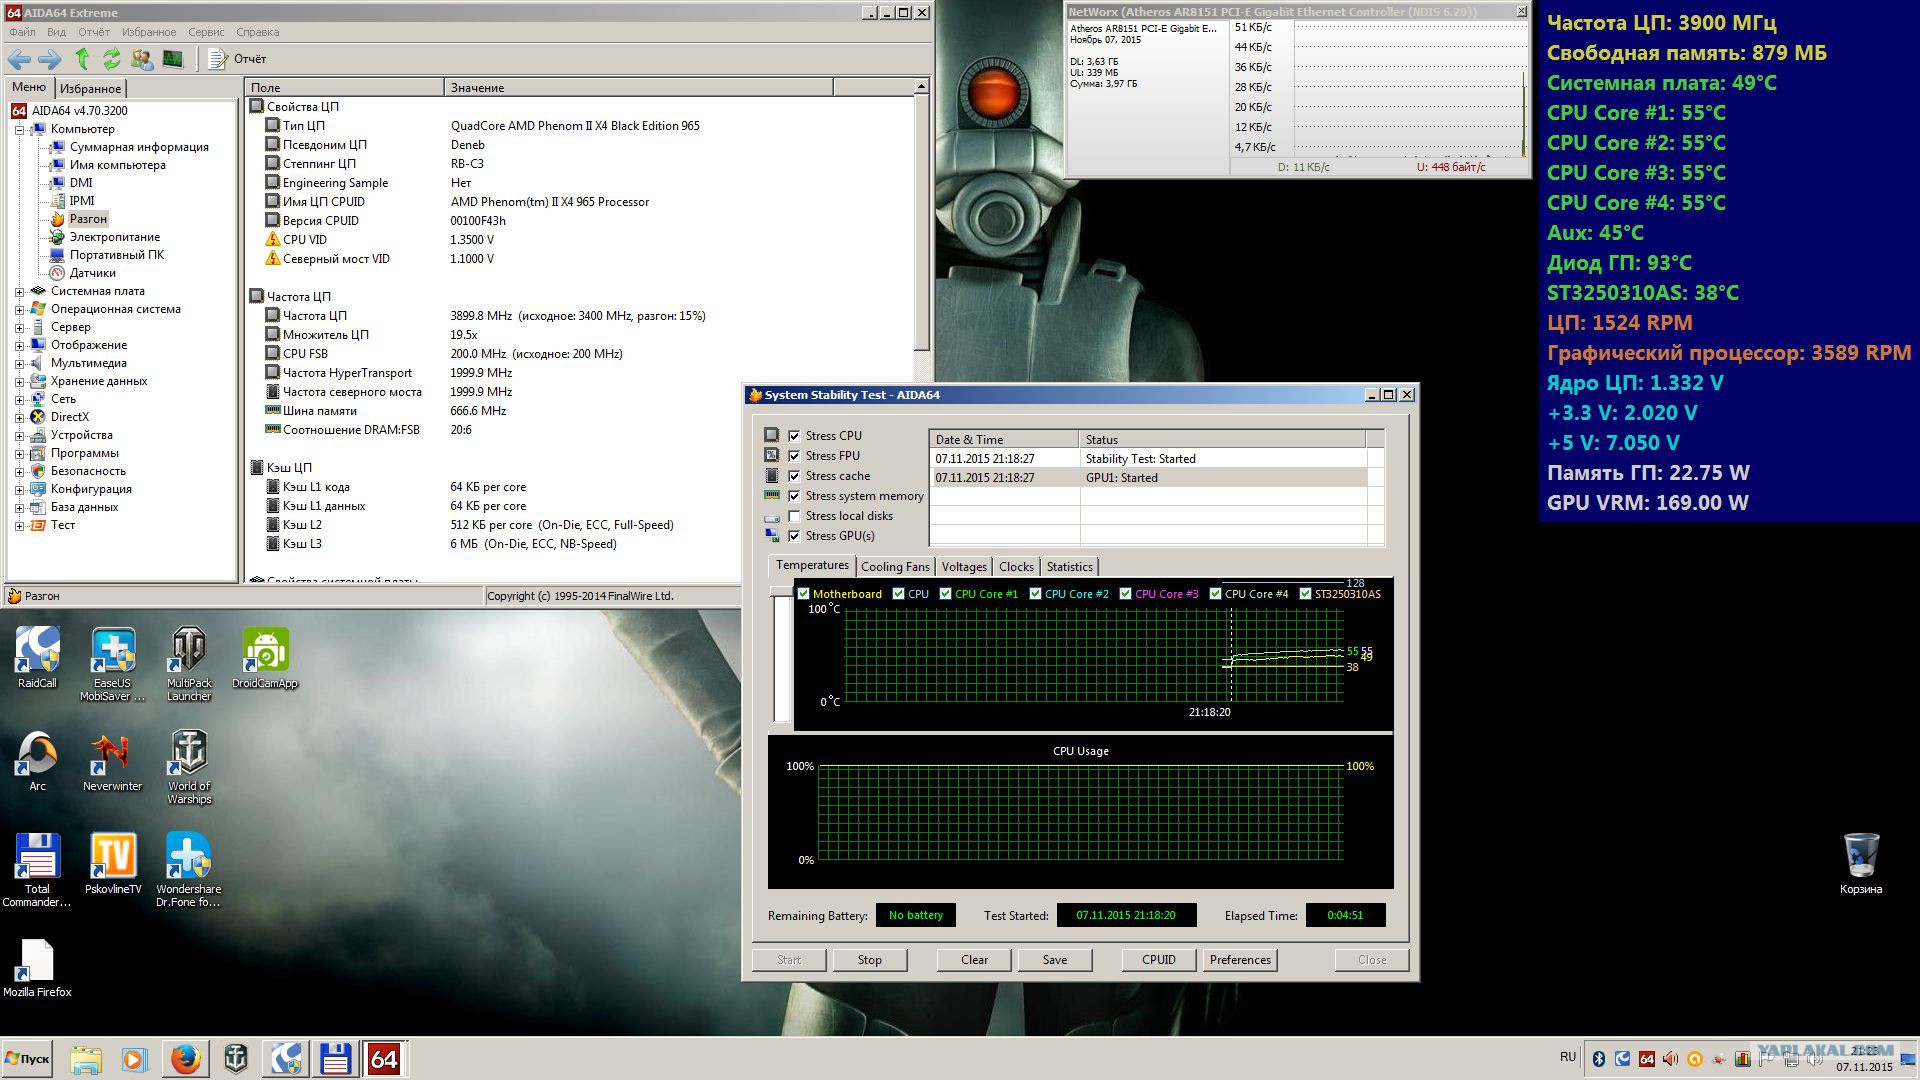Image resolution: width=1920 pixels, height=1080 pixels.
Task: Enable the Stress local disks checkbox
Action: 794,516
